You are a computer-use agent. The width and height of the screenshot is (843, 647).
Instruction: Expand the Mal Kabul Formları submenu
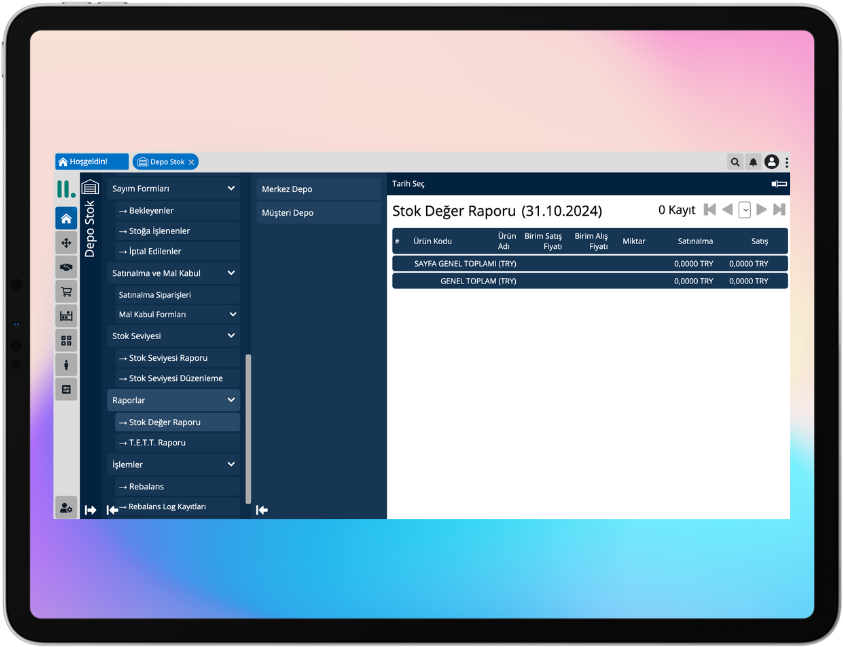pyautogui.click(x=231, y=314)
